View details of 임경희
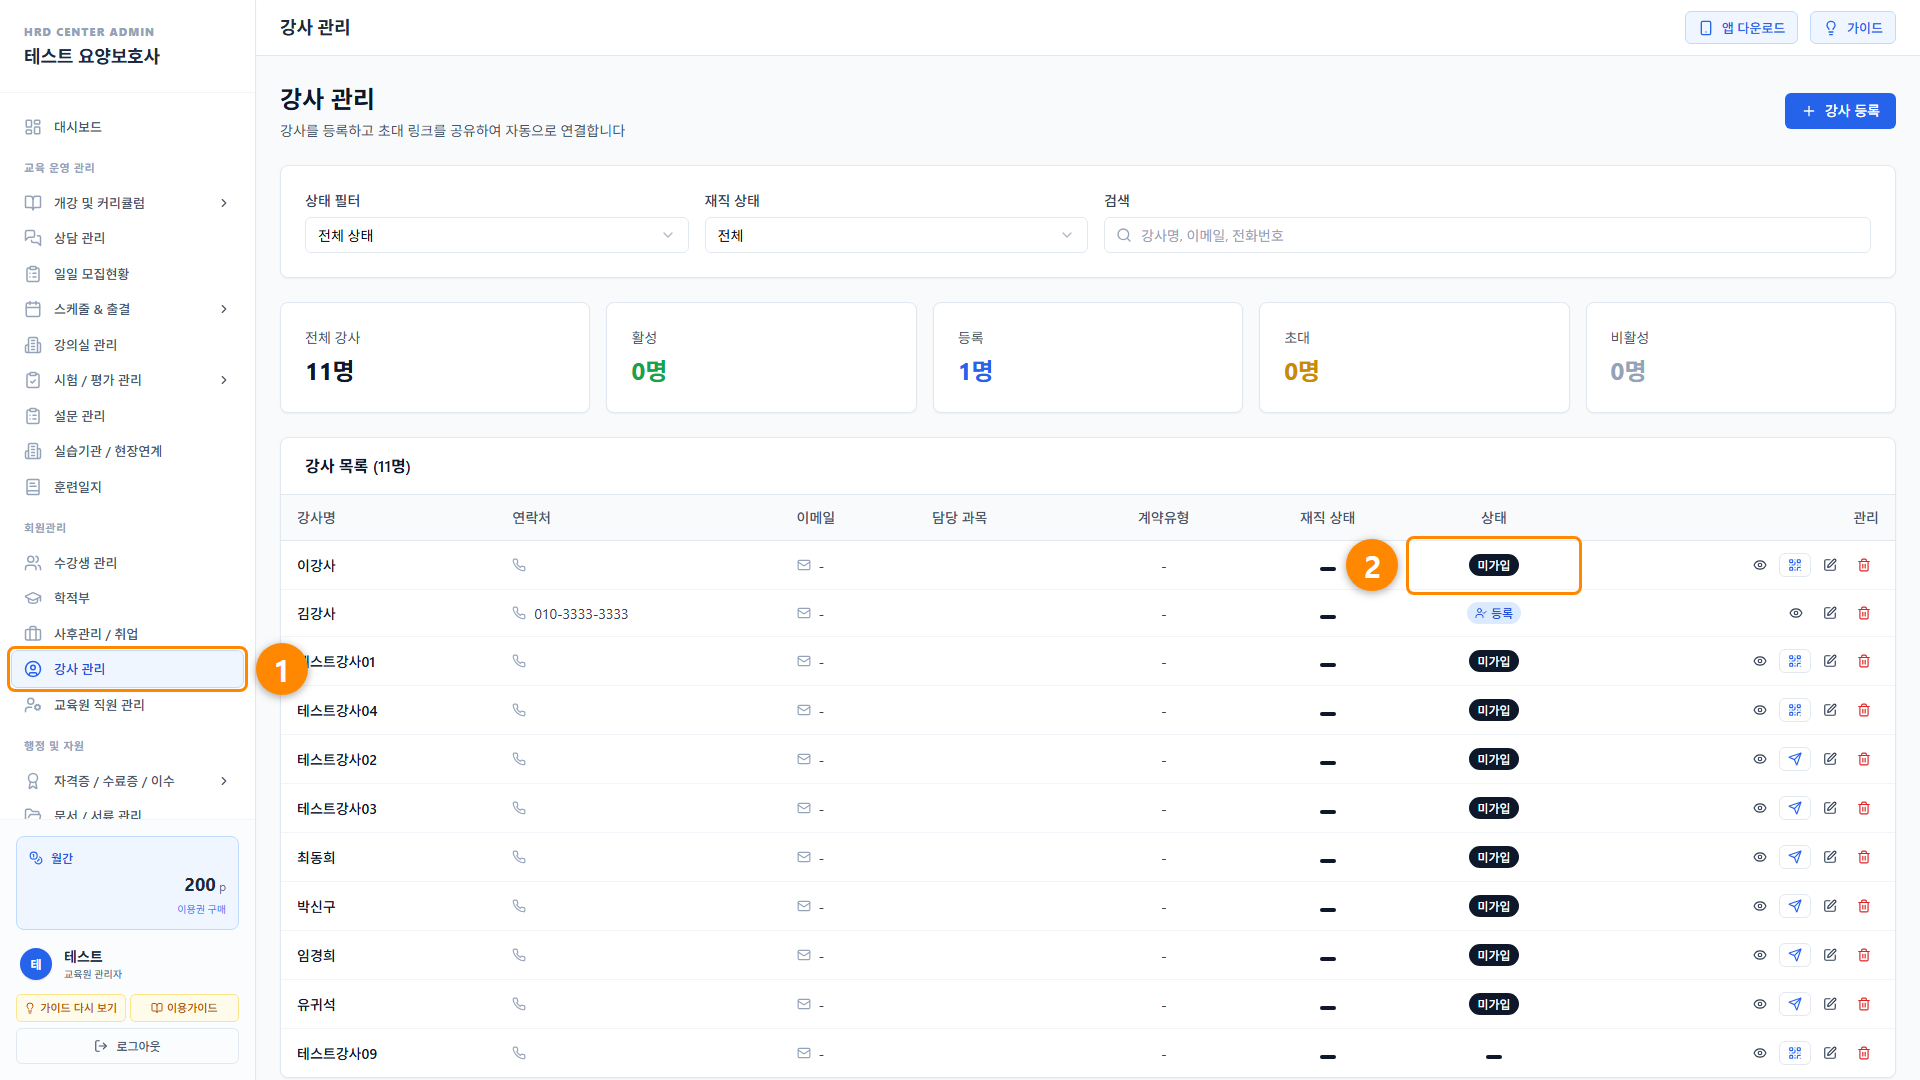The image size is (1920, 1080). tap(1760, 955)
